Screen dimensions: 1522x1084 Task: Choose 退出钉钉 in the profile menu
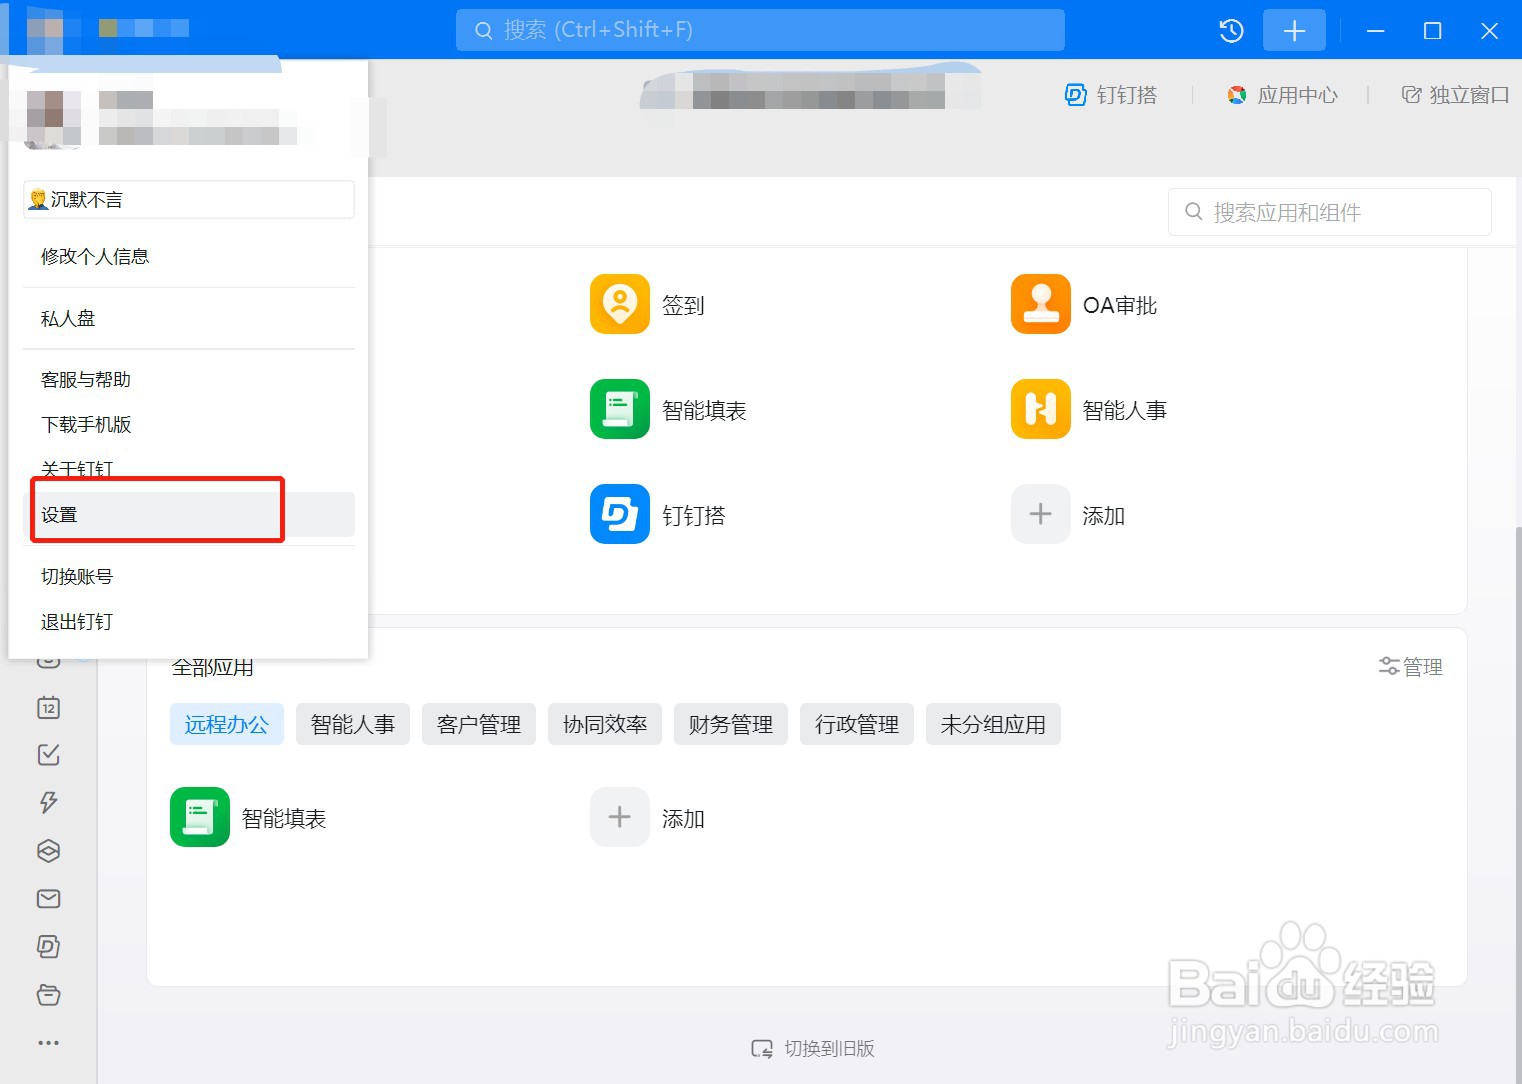click(189, 622)
